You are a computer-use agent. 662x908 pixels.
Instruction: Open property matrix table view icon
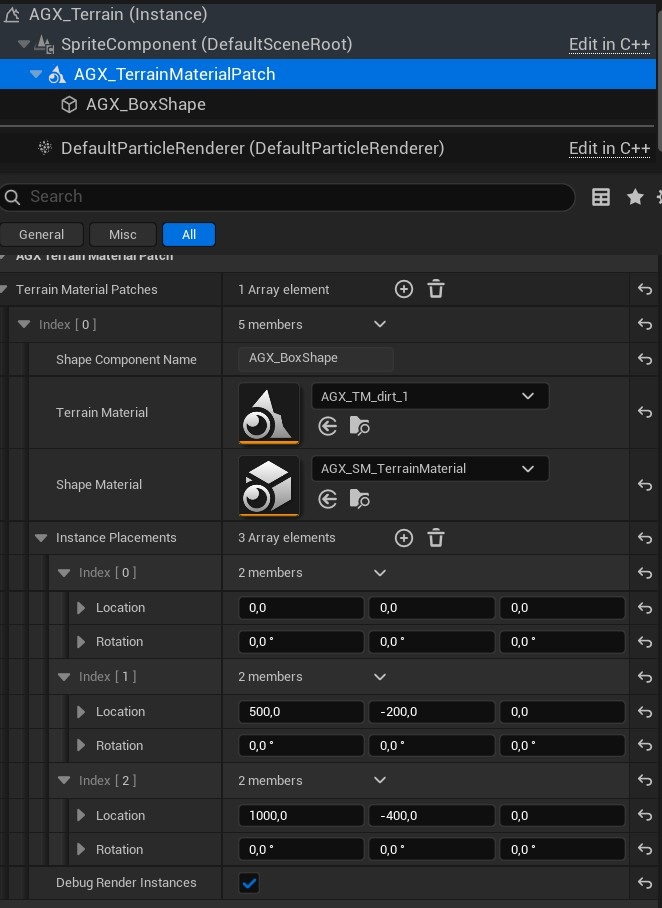601,197
